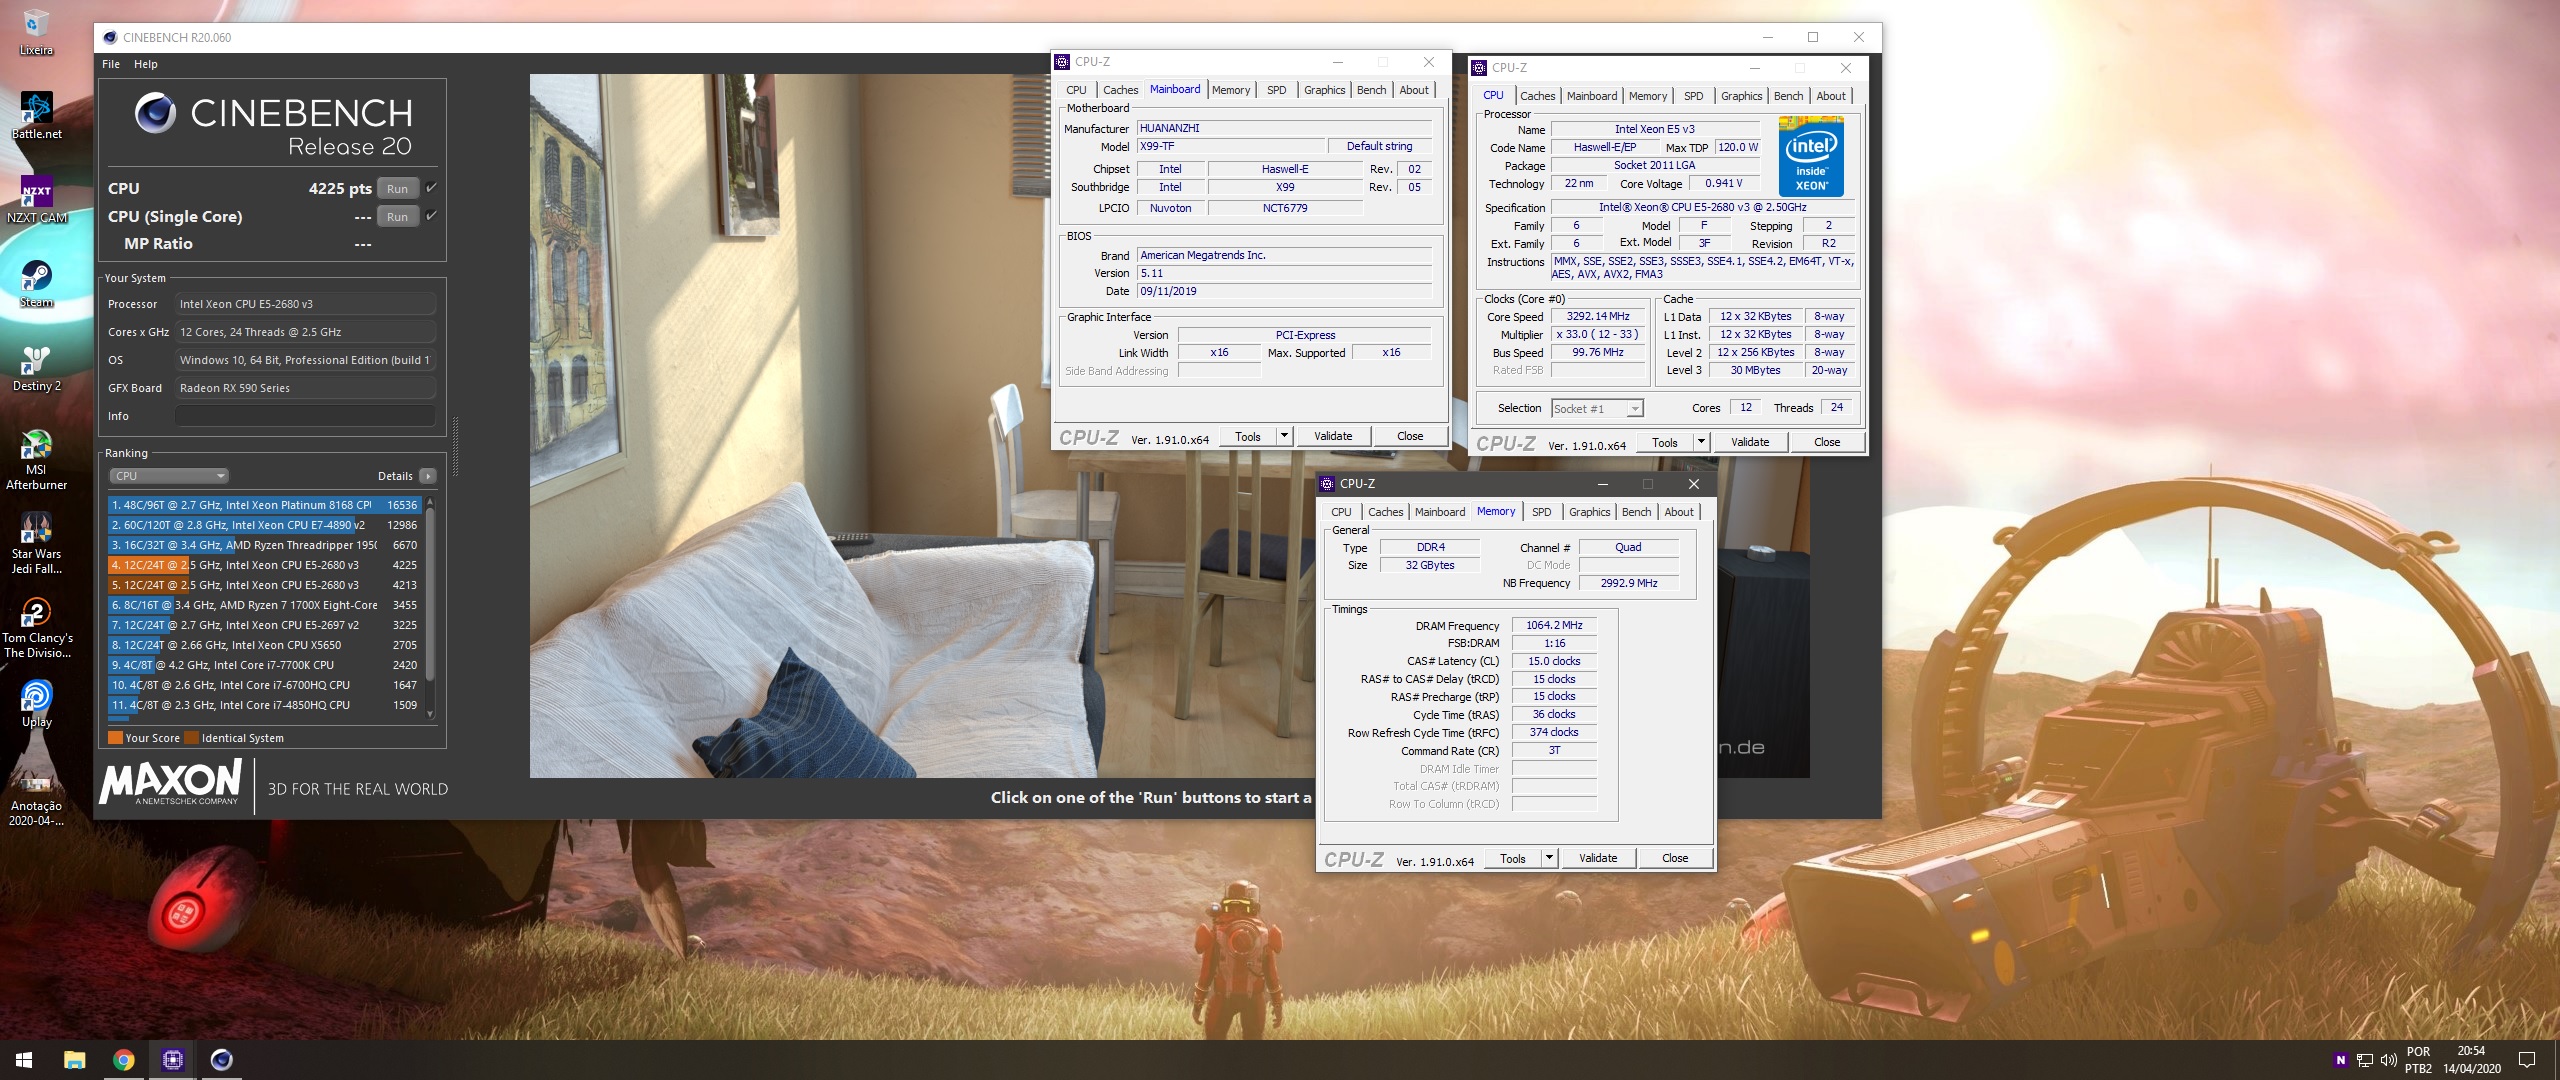Screen dimensions: 2560x1080
Task: Open the Windows Start menu
Action: [x=24, y=1060]
